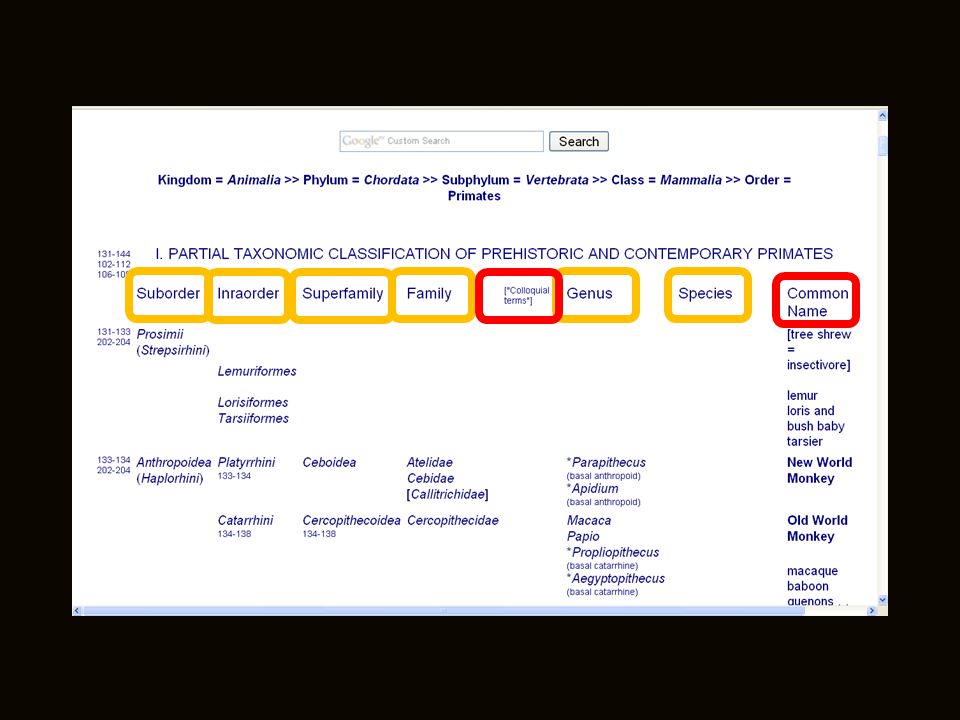Click the Google Custom Search input field
This screenshot has height=720, width=960.
point(441,141)
